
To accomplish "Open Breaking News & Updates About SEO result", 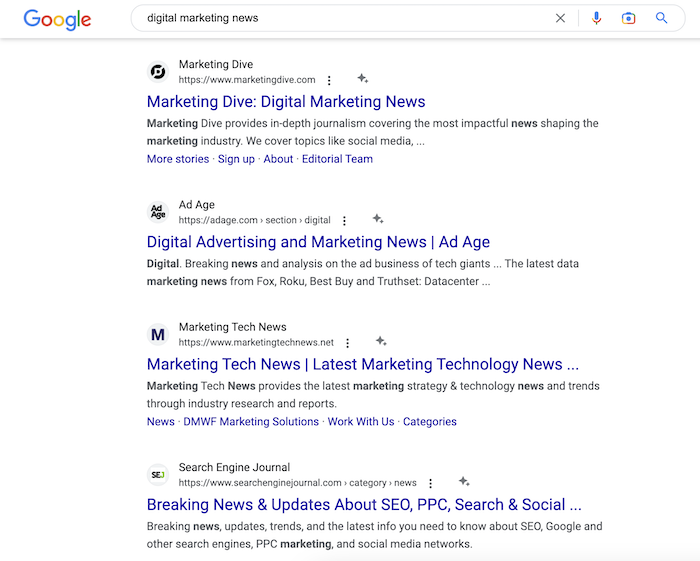I will pos(364,504).
